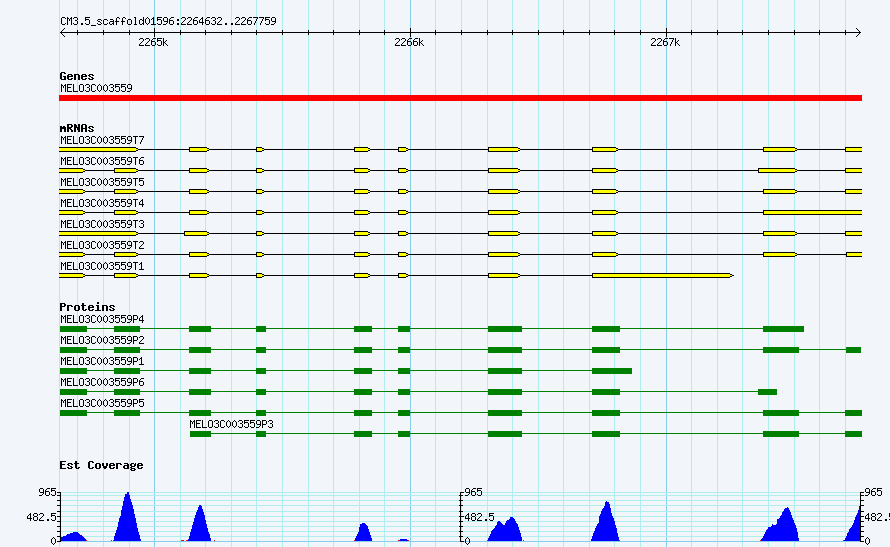Open the MELO3C003559P4 protein label
Image resolution: width=890 pixels, height=547 pixels.
pos(102,319)
